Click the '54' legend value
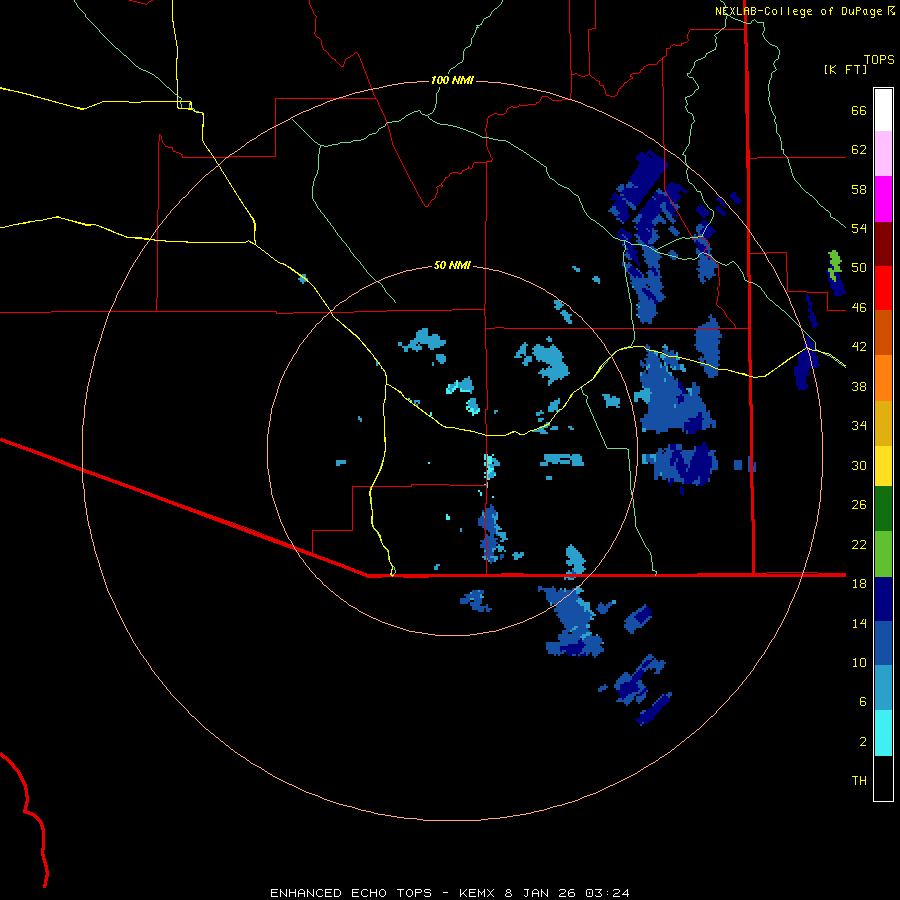Image resolution: width=900 pixels, height=900 pixels. click(859, 228)
